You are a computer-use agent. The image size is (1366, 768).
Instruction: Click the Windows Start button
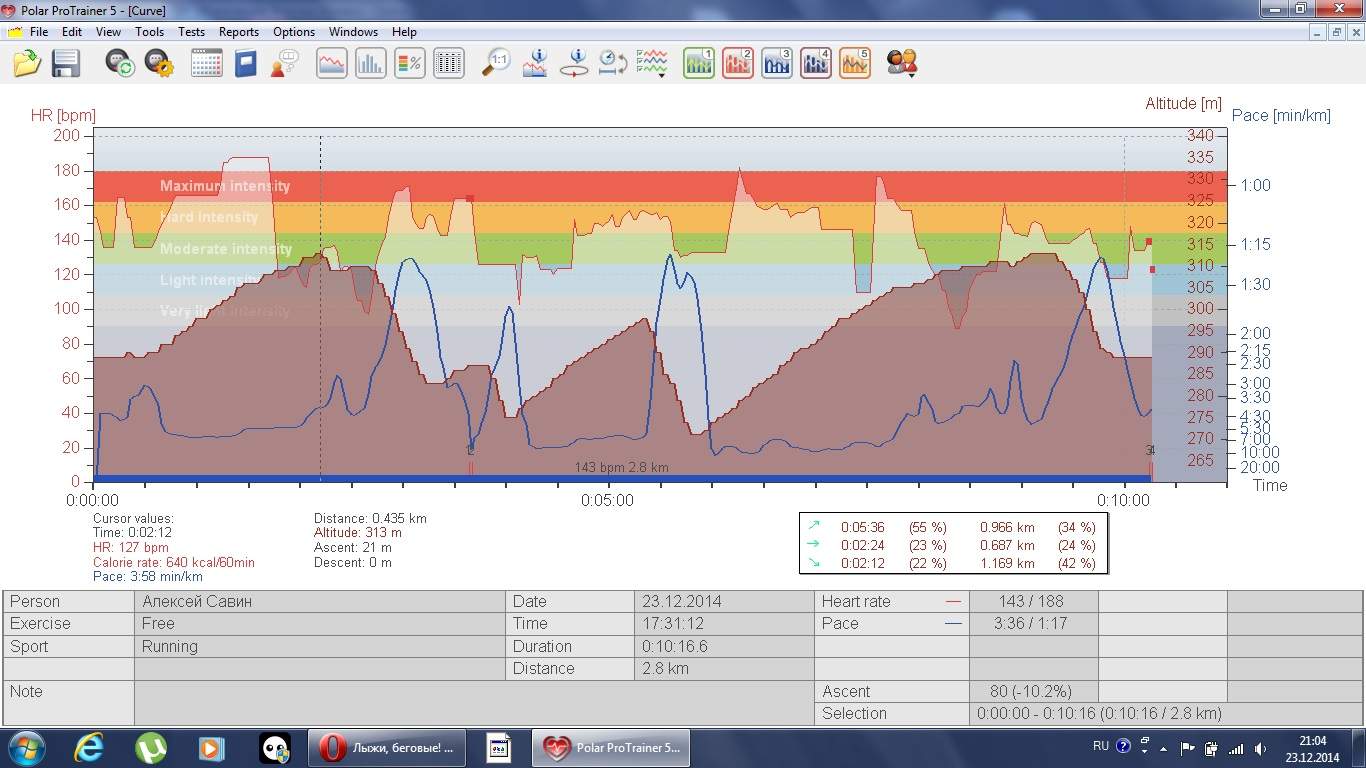coord(25,748)
